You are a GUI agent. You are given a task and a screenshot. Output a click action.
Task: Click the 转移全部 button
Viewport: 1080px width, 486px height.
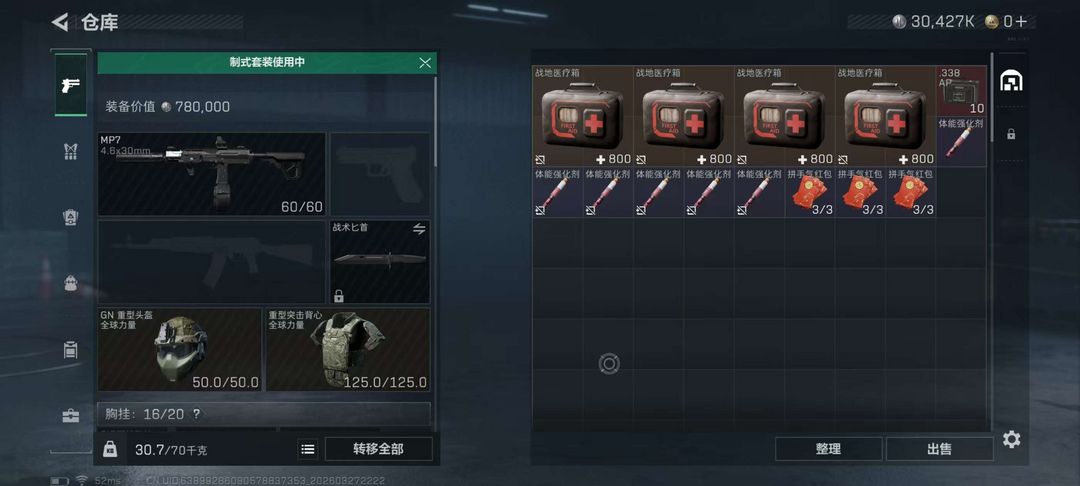pyautogui.click(x=378, y=449)
